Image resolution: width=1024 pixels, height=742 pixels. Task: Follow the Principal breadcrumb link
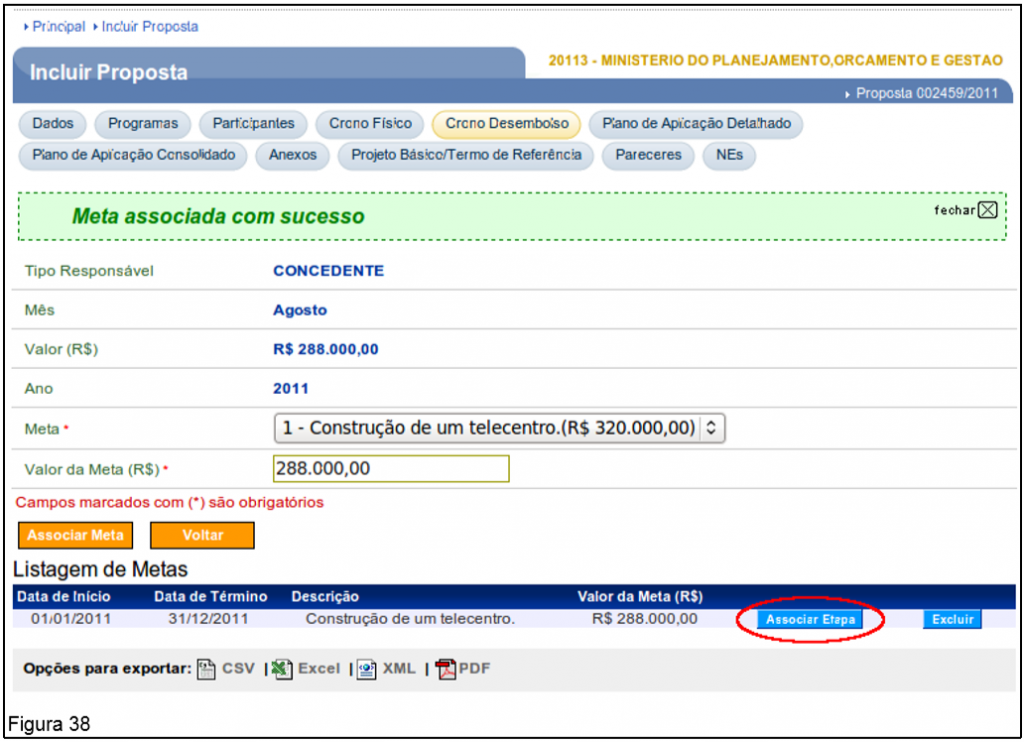click(x=58, y=27)
